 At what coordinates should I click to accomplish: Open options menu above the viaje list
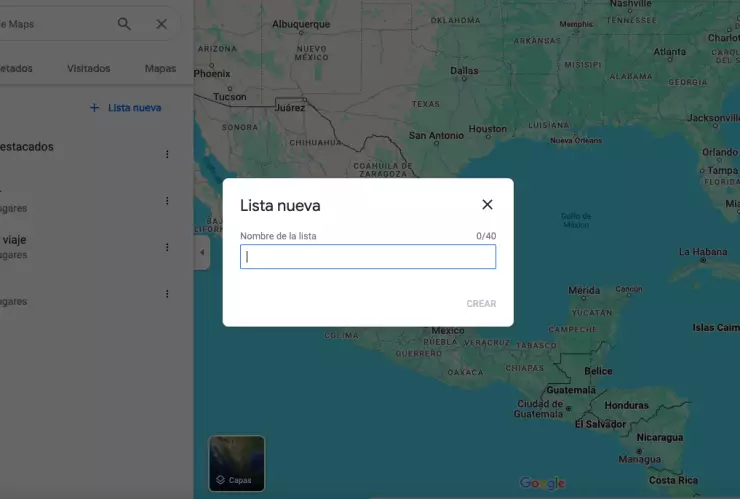167,201
